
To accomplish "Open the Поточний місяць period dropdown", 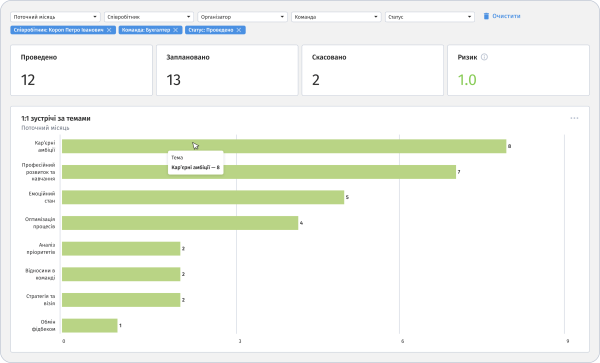I will click(55, 17).
